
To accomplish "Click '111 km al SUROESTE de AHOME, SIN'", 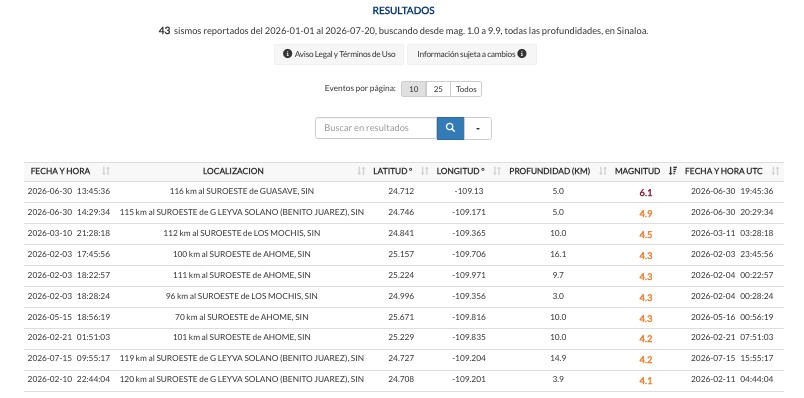I will 242,275.
